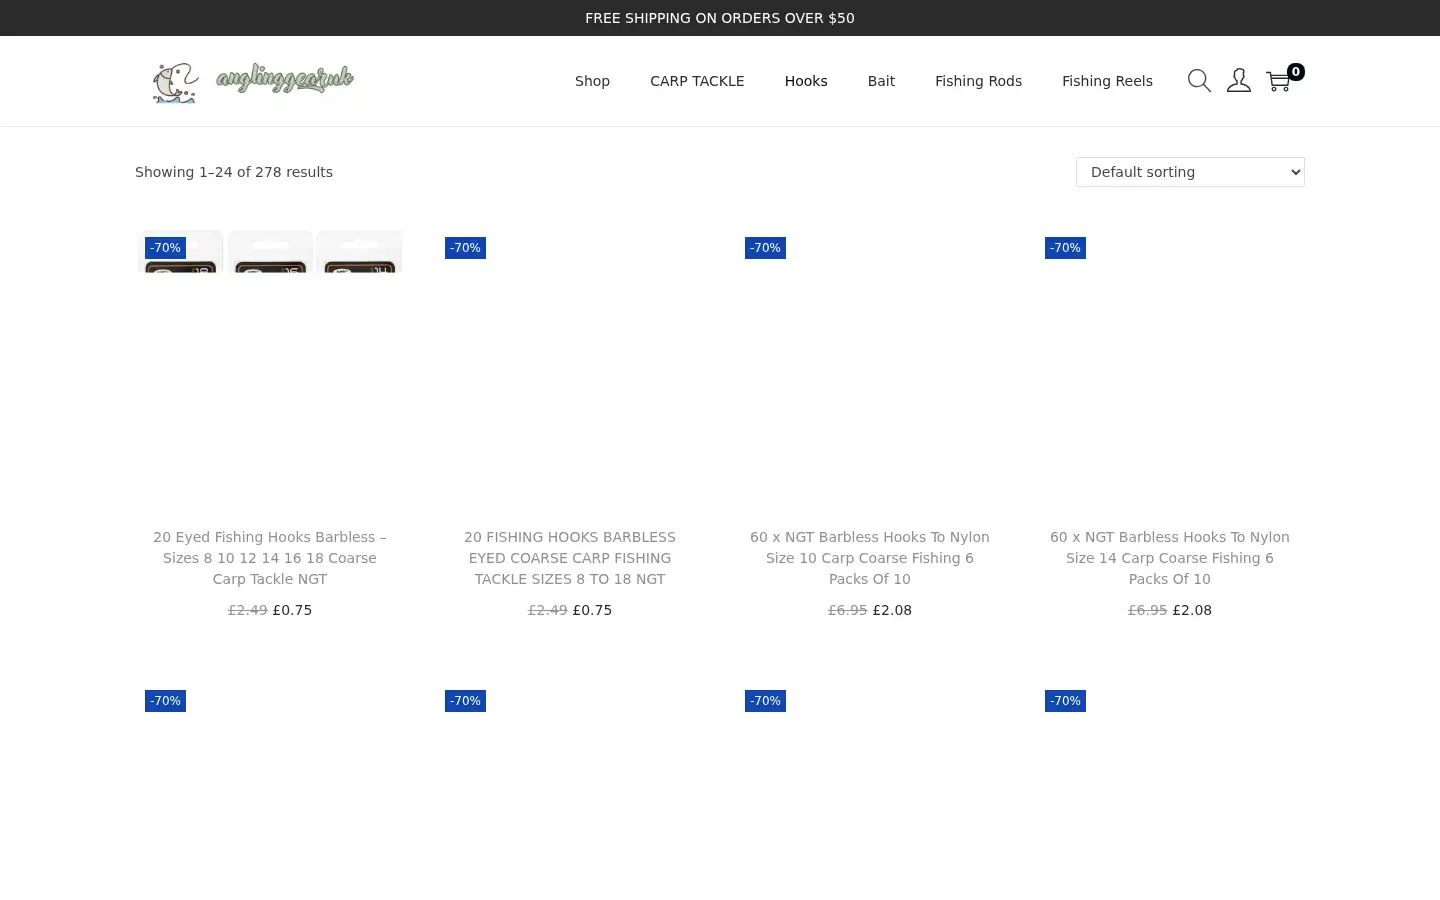Open 20 FISHING HOOKS BARBLESS EYED COARSE link
Viewport: 1440px width, 900px height.
pyautogui.click(x=570, y=558)
